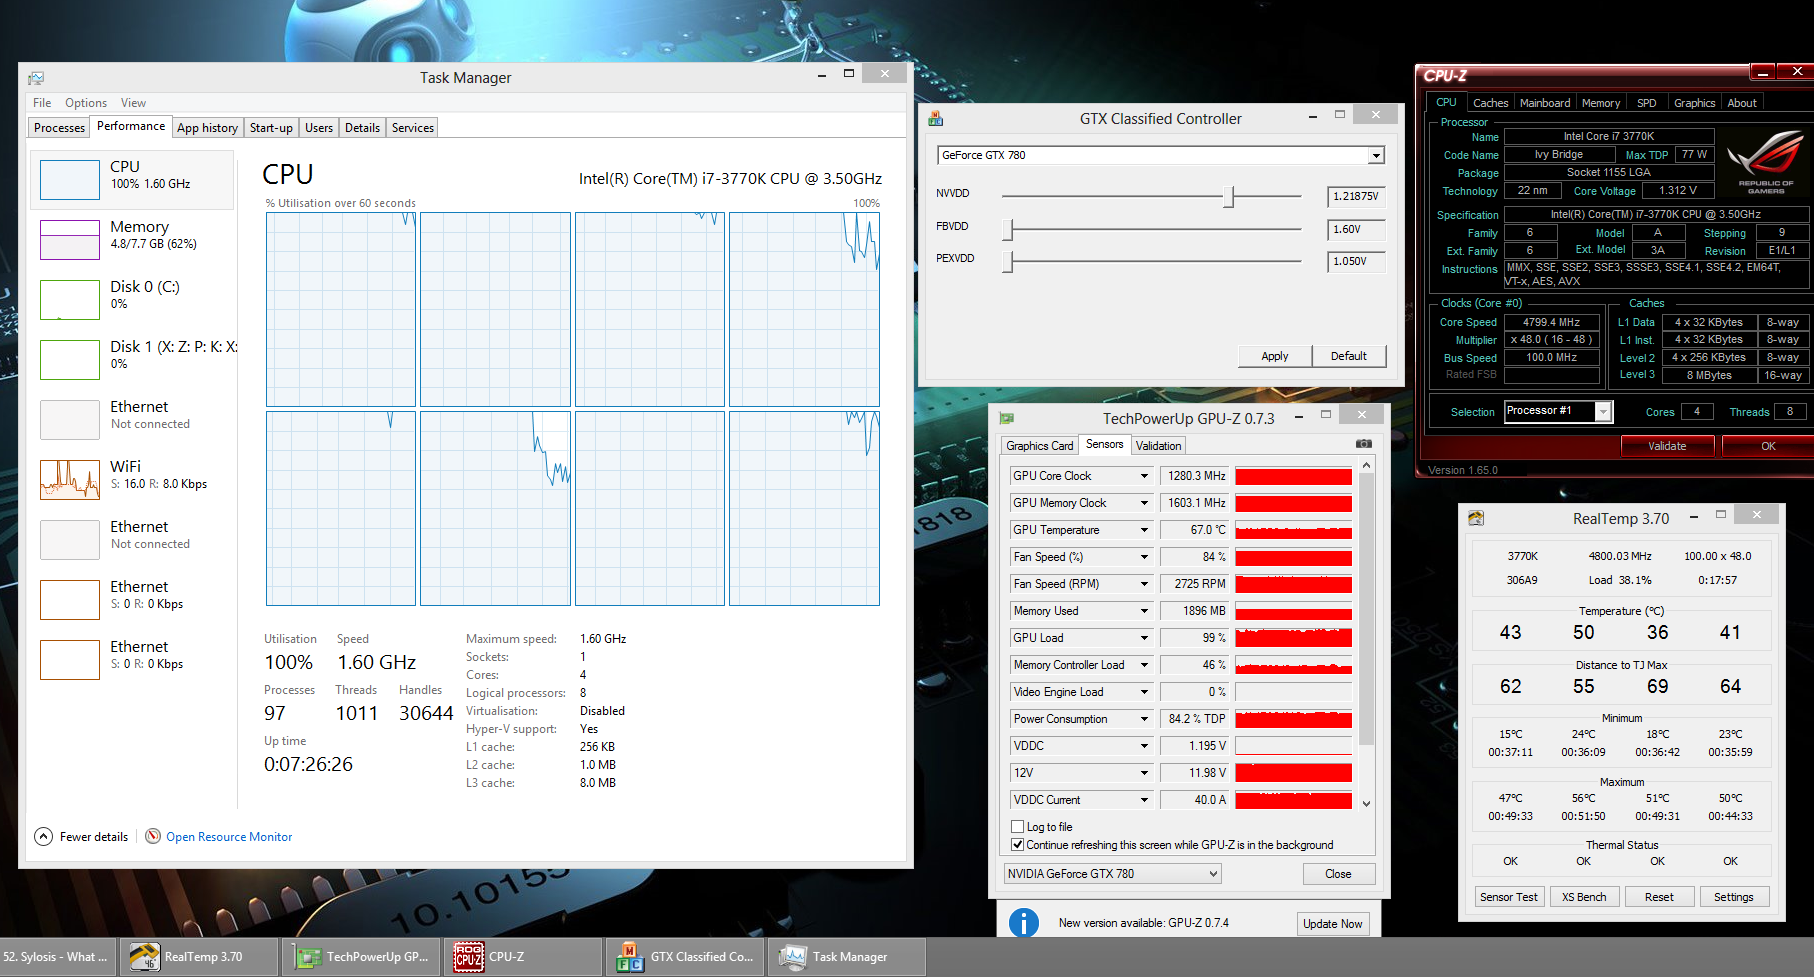This screenshot has height=977, width=1814.
Task: Expand the Memory Used sensor dropdown
Action: pos(1144,611)
